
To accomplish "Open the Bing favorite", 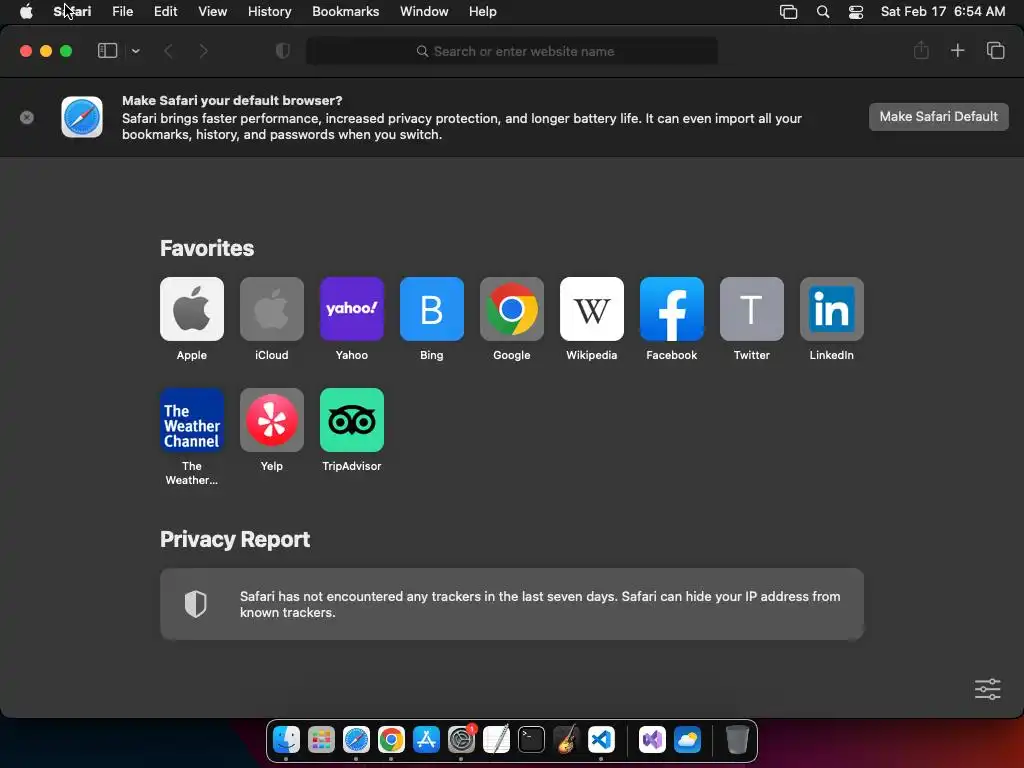I will (432, 309).
